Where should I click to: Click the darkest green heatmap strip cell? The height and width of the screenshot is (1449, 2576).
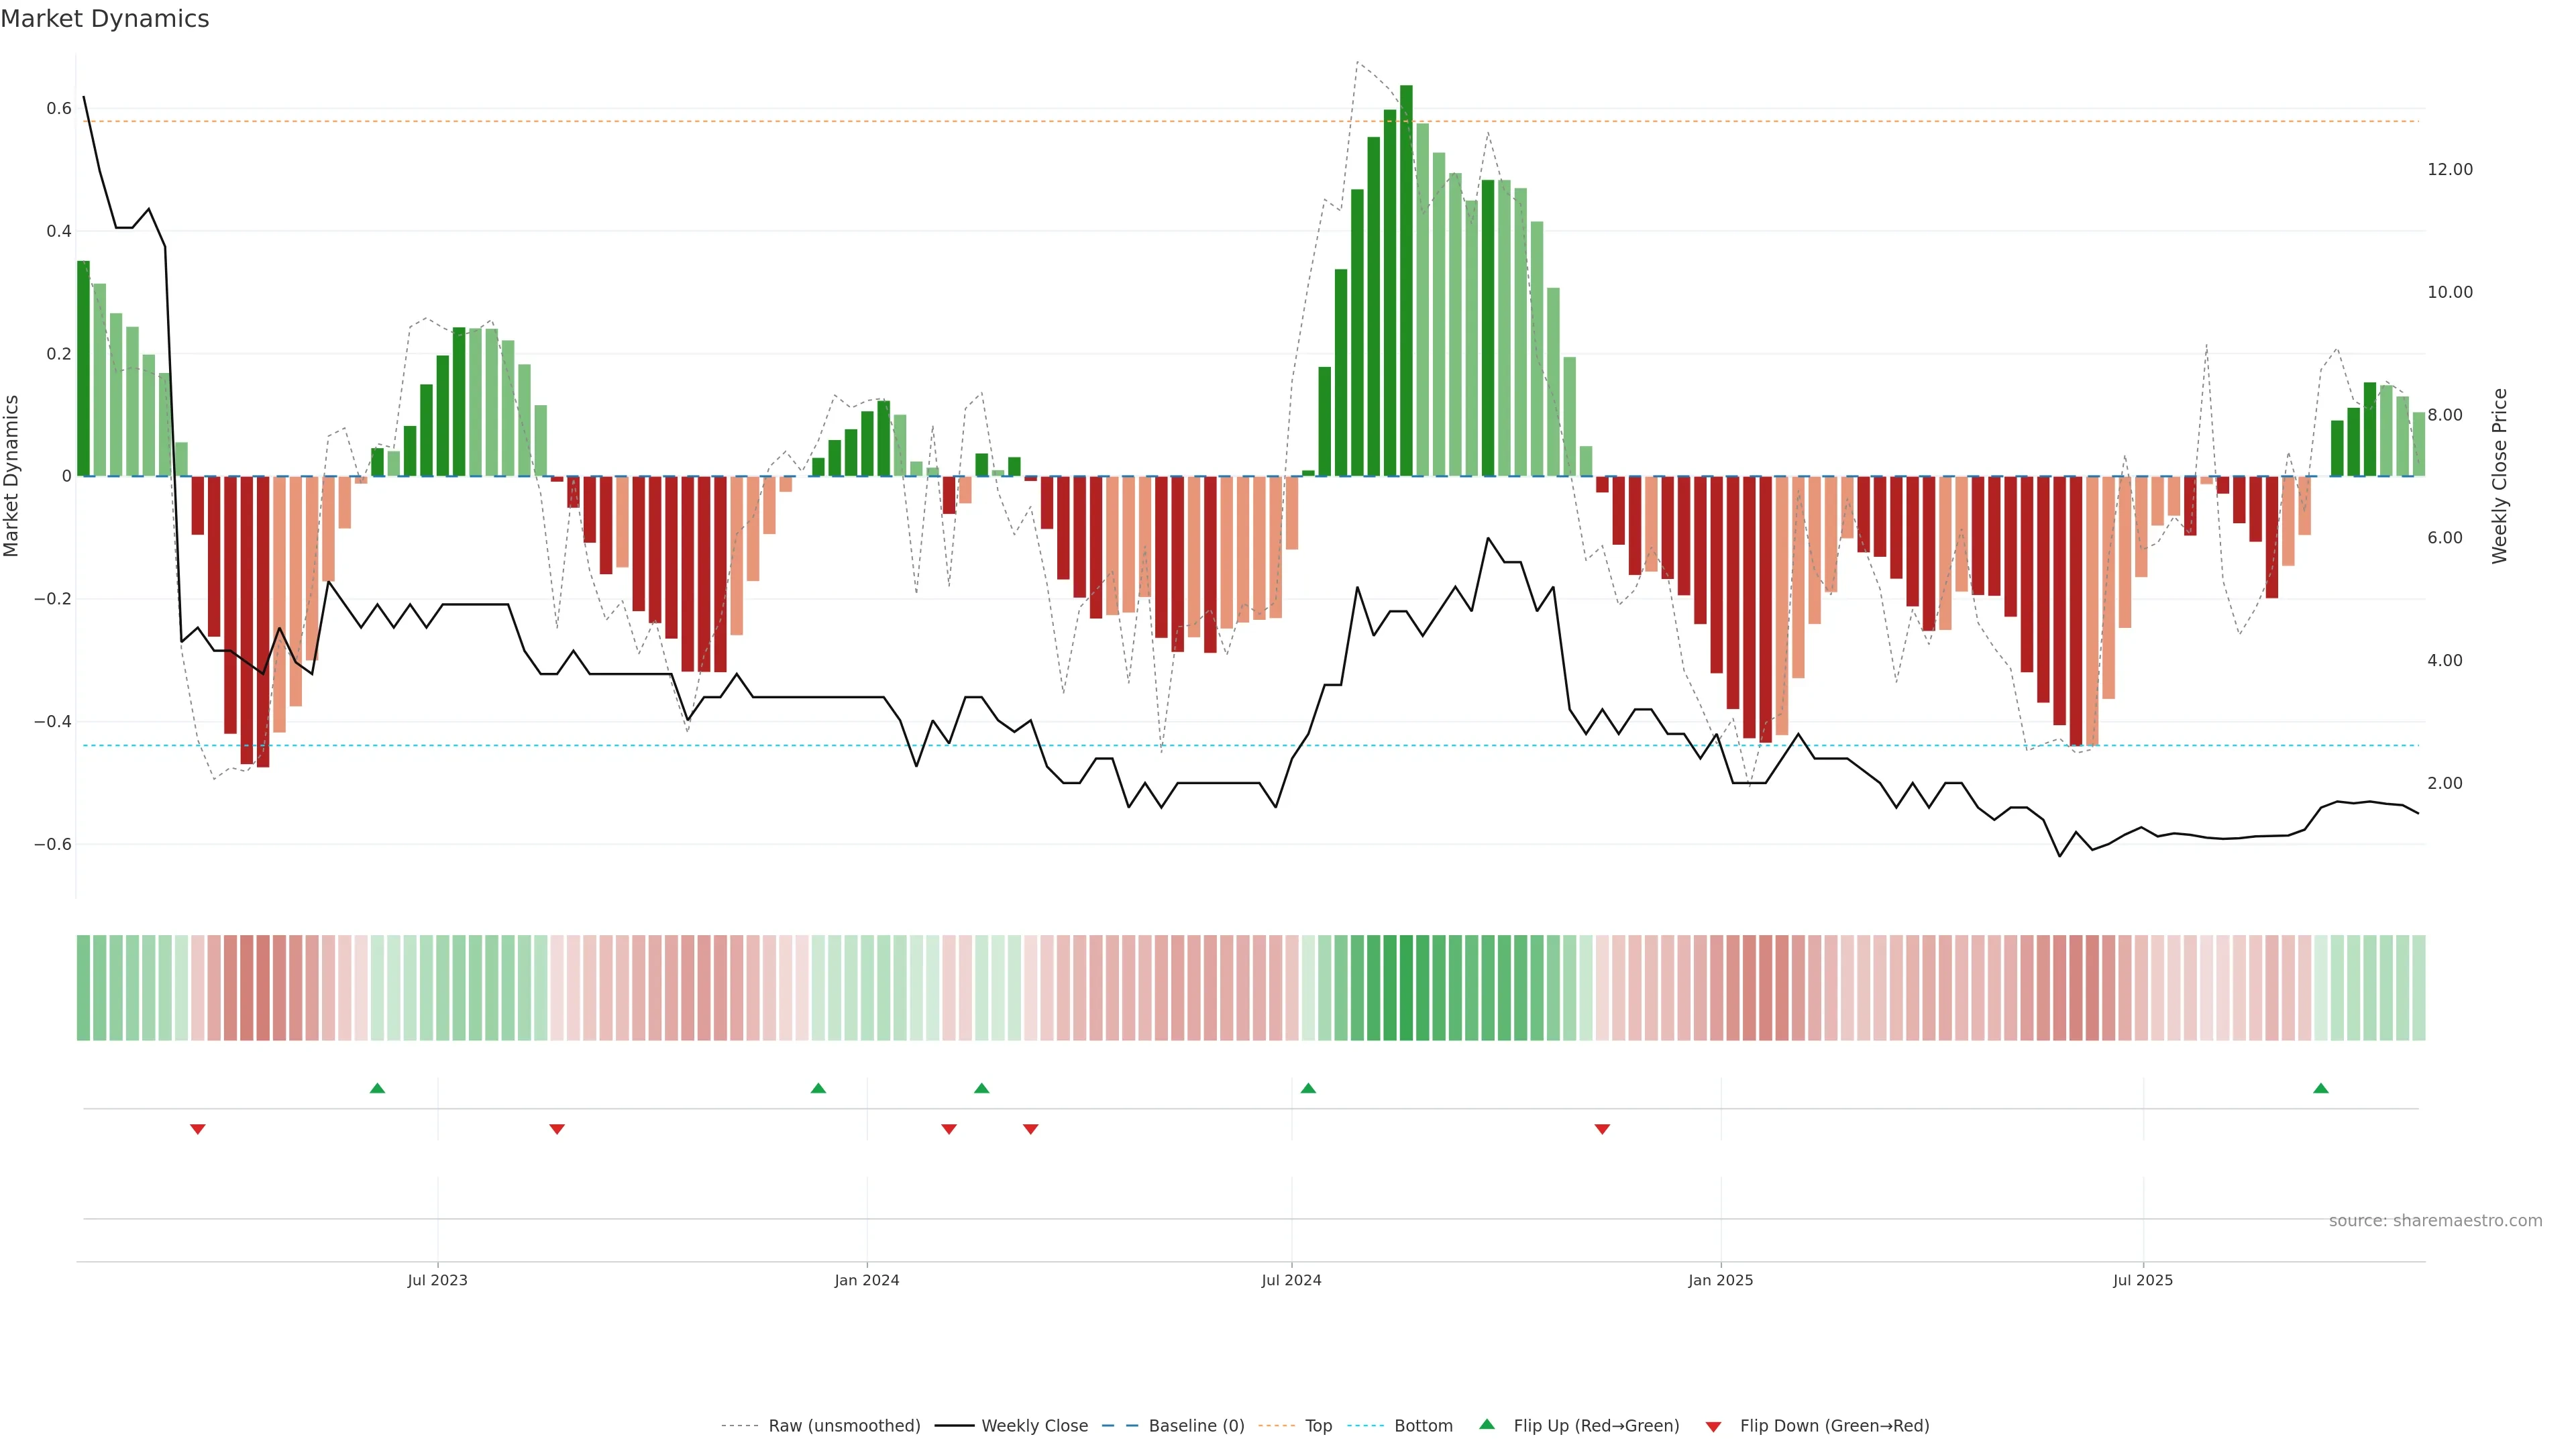click(x=1406, y=988)
